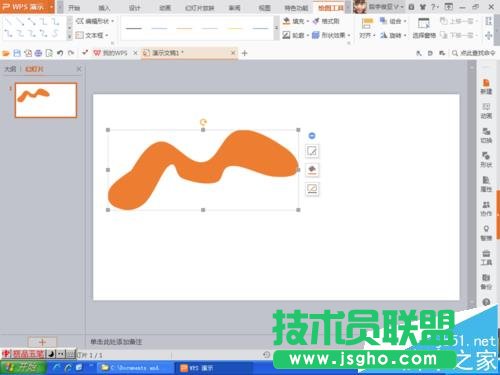
Task: Open the 工具 (Tools) side panel
Action: (x=486, y=257)
